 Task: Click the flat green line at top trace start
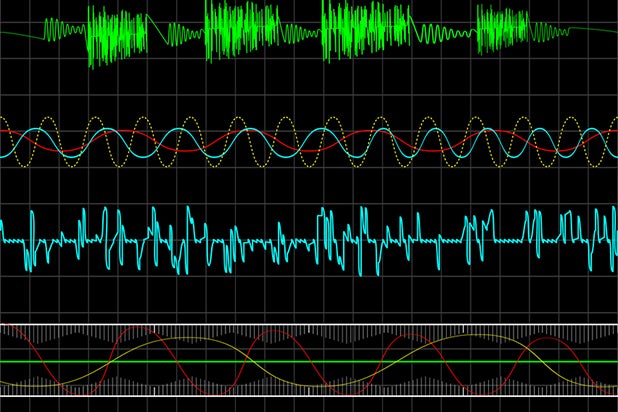[20, 34]
